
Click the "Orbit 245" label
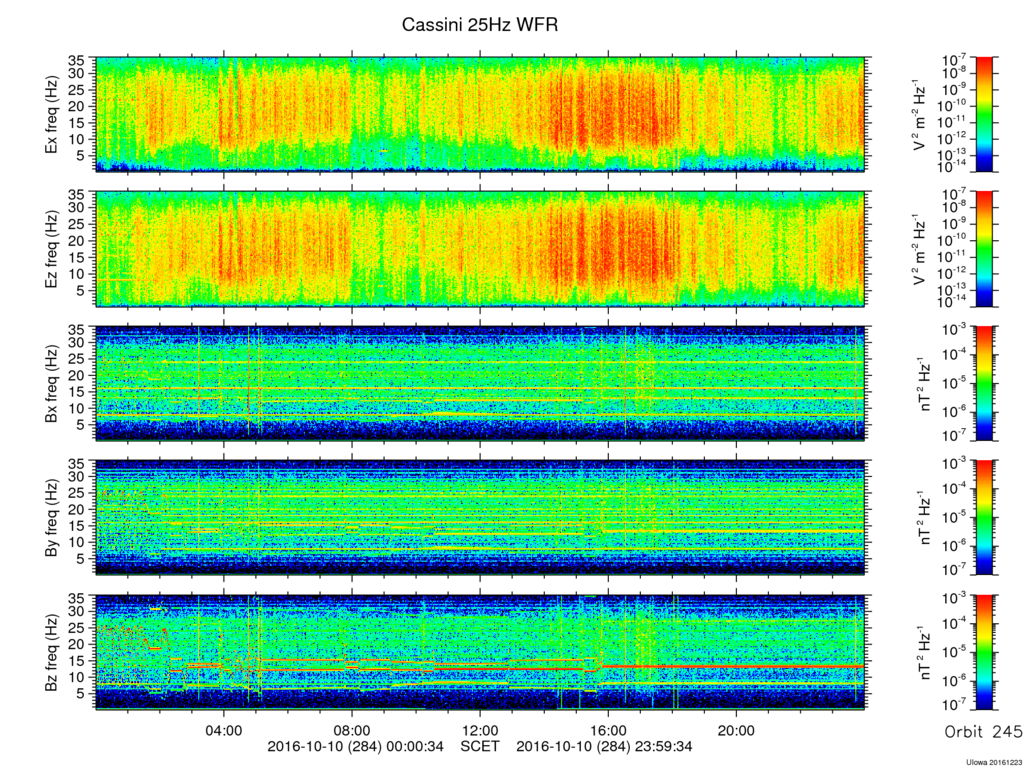(983, 732)
